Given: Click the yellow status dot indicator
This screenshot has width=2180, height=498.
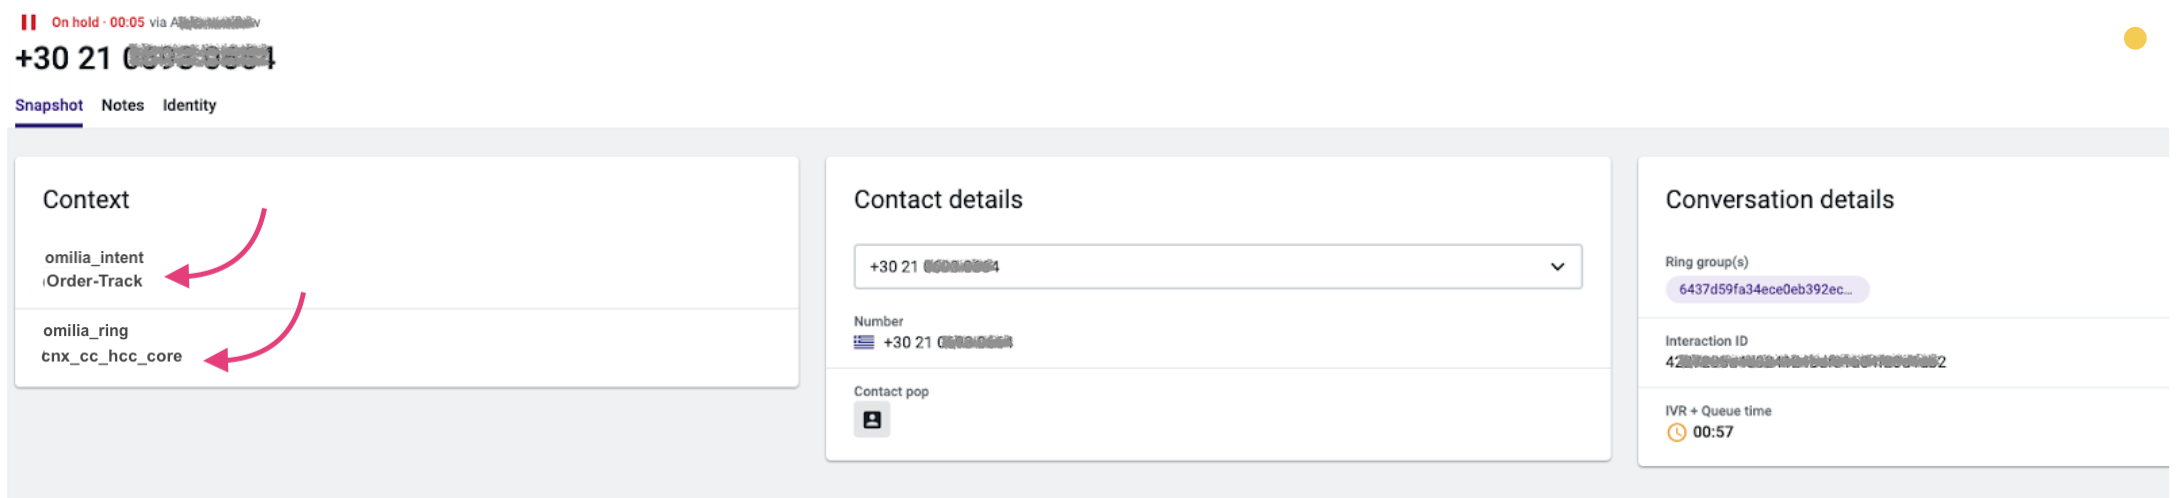Looking at the screenshot, I should click(x=2135, y=38).
